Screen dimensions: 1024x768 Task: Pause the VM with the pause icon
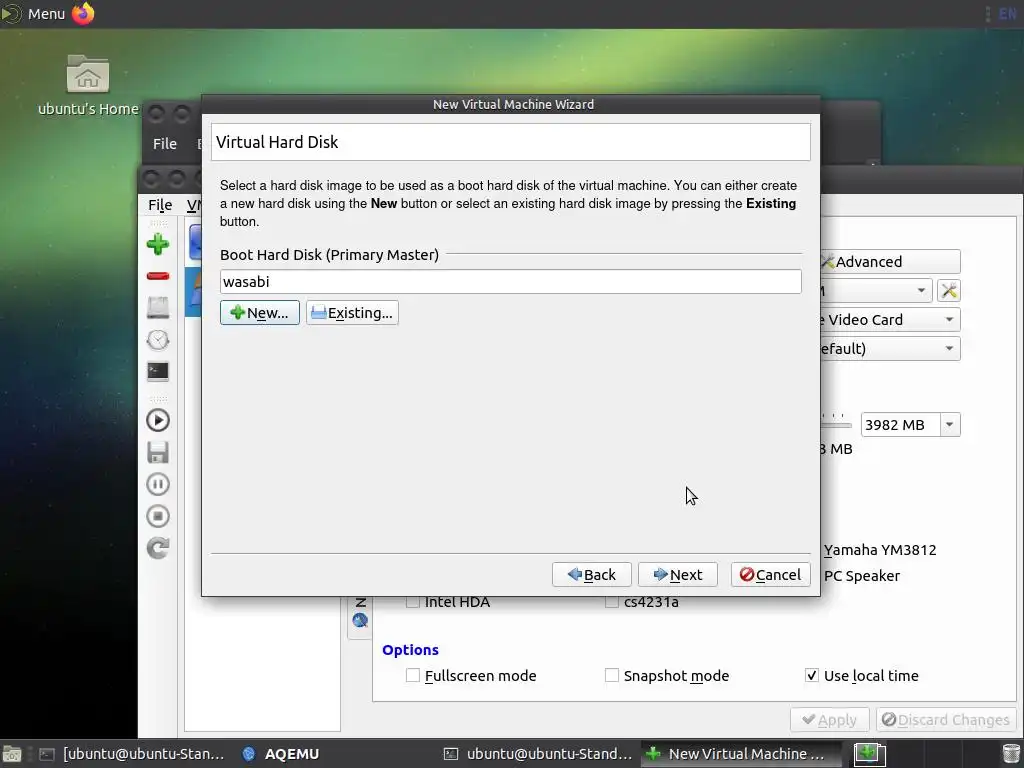(157, 484)
